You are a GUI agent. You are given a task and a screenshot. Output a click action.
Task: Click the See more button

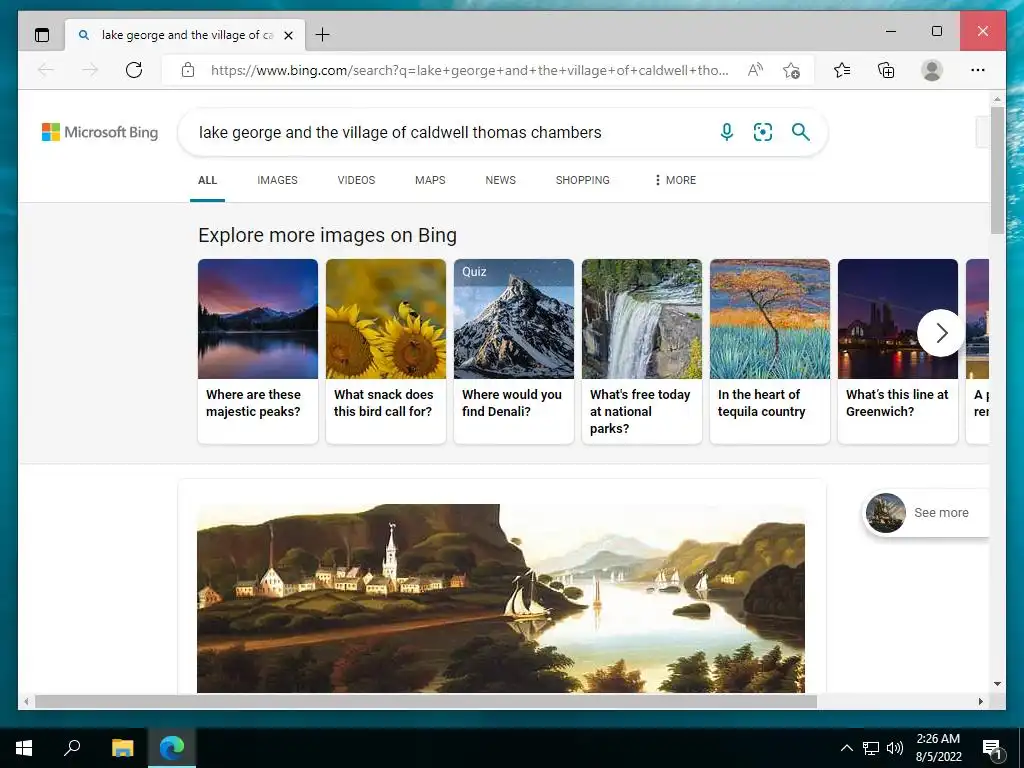coord(926,513)
